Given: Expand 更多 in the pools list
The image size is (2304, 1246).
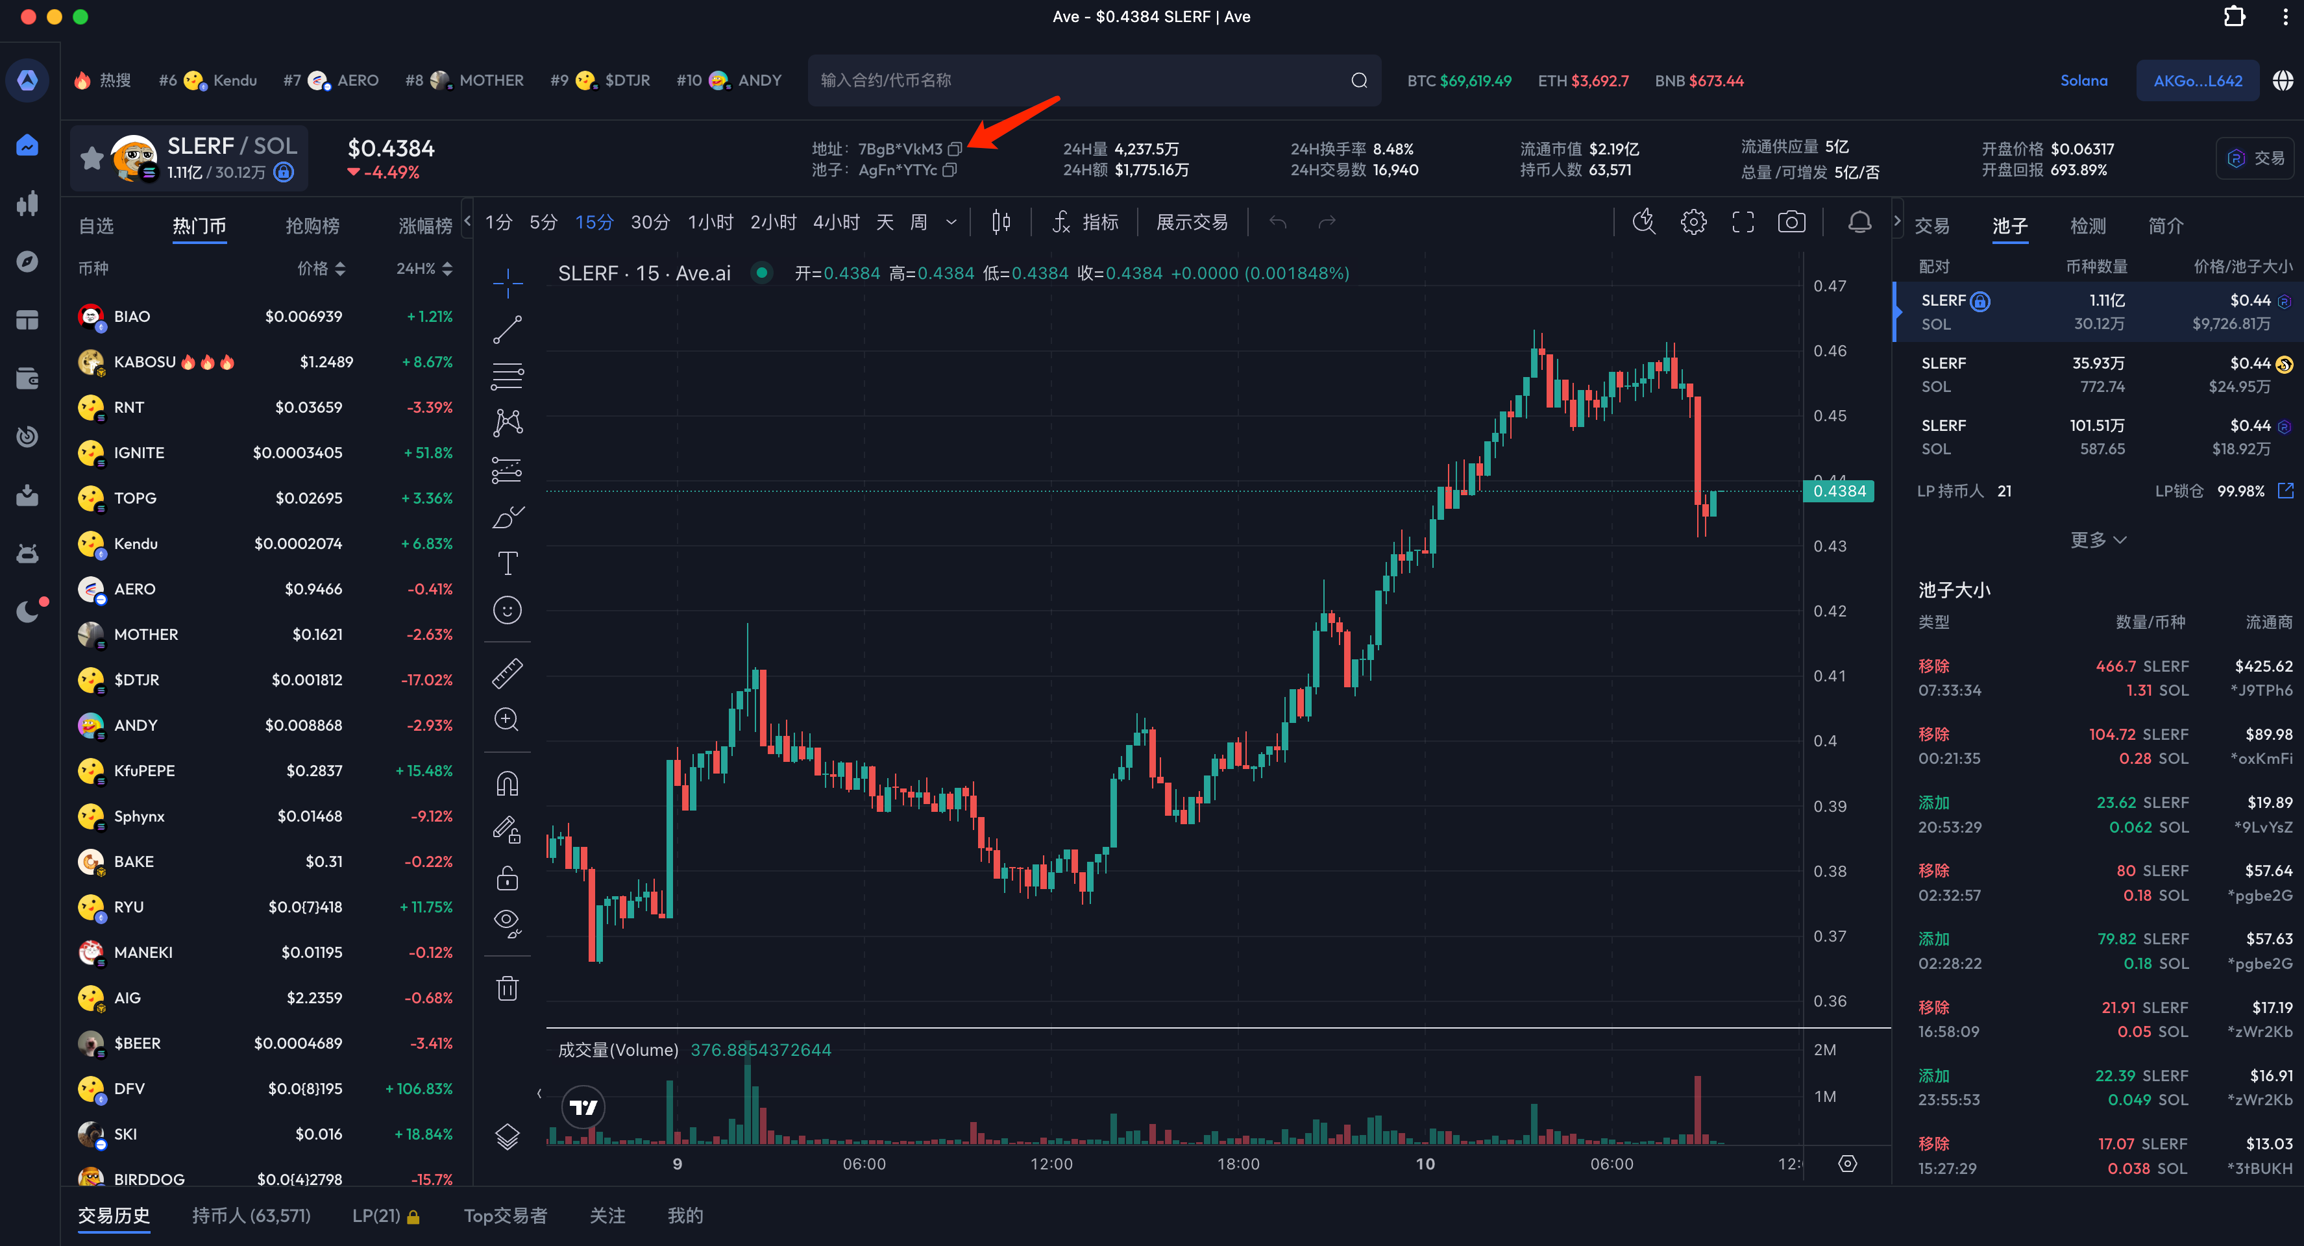Looking at the screenshot, I should (2097, 540).
